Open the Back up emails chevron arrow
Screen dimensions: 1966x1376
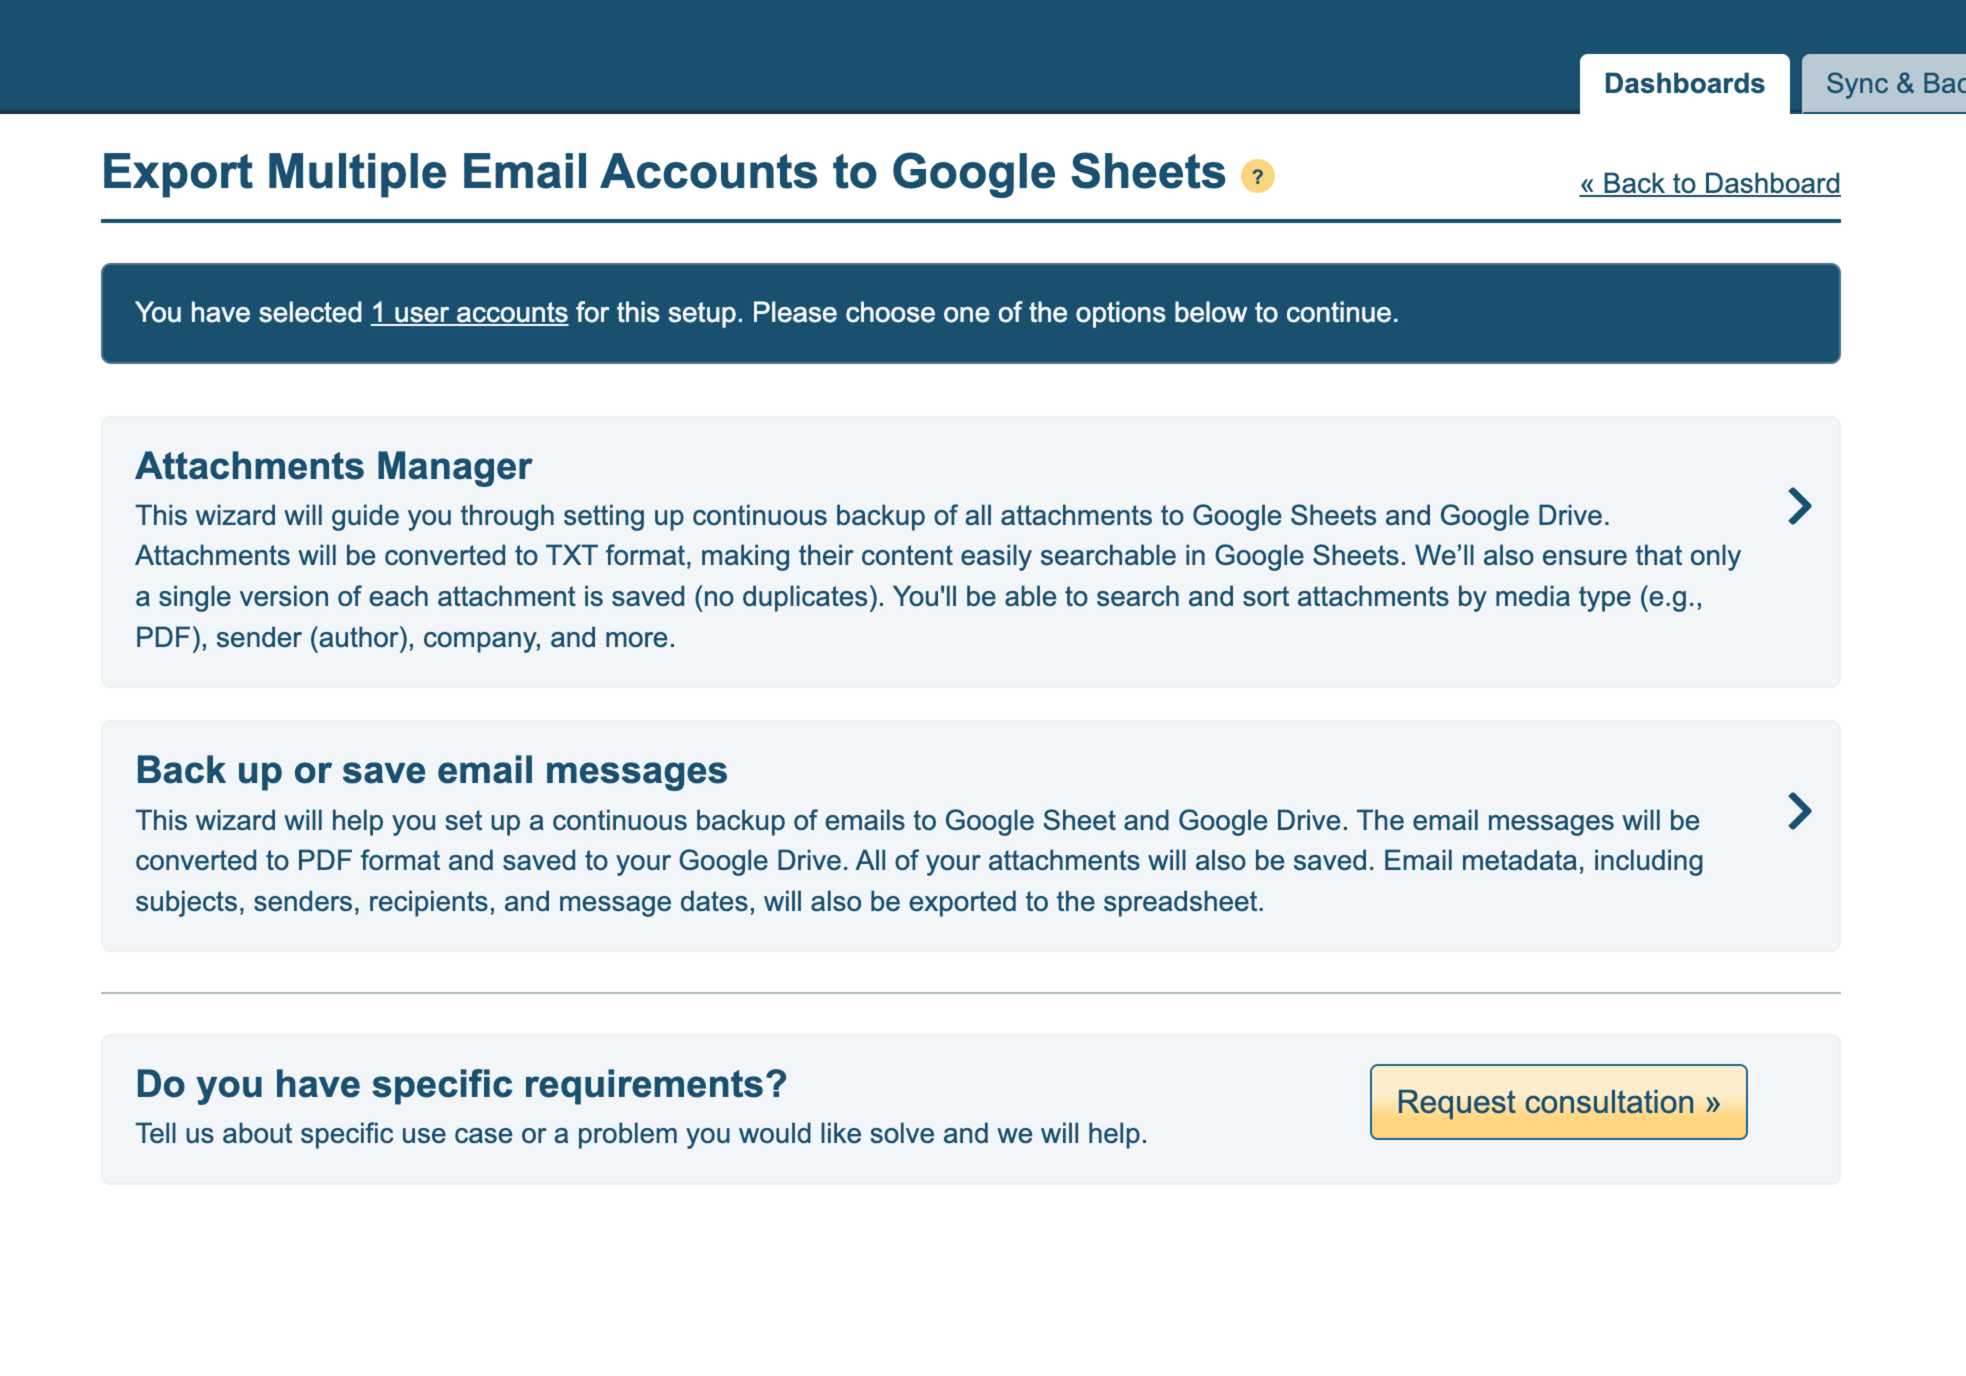click(1799, 811)
